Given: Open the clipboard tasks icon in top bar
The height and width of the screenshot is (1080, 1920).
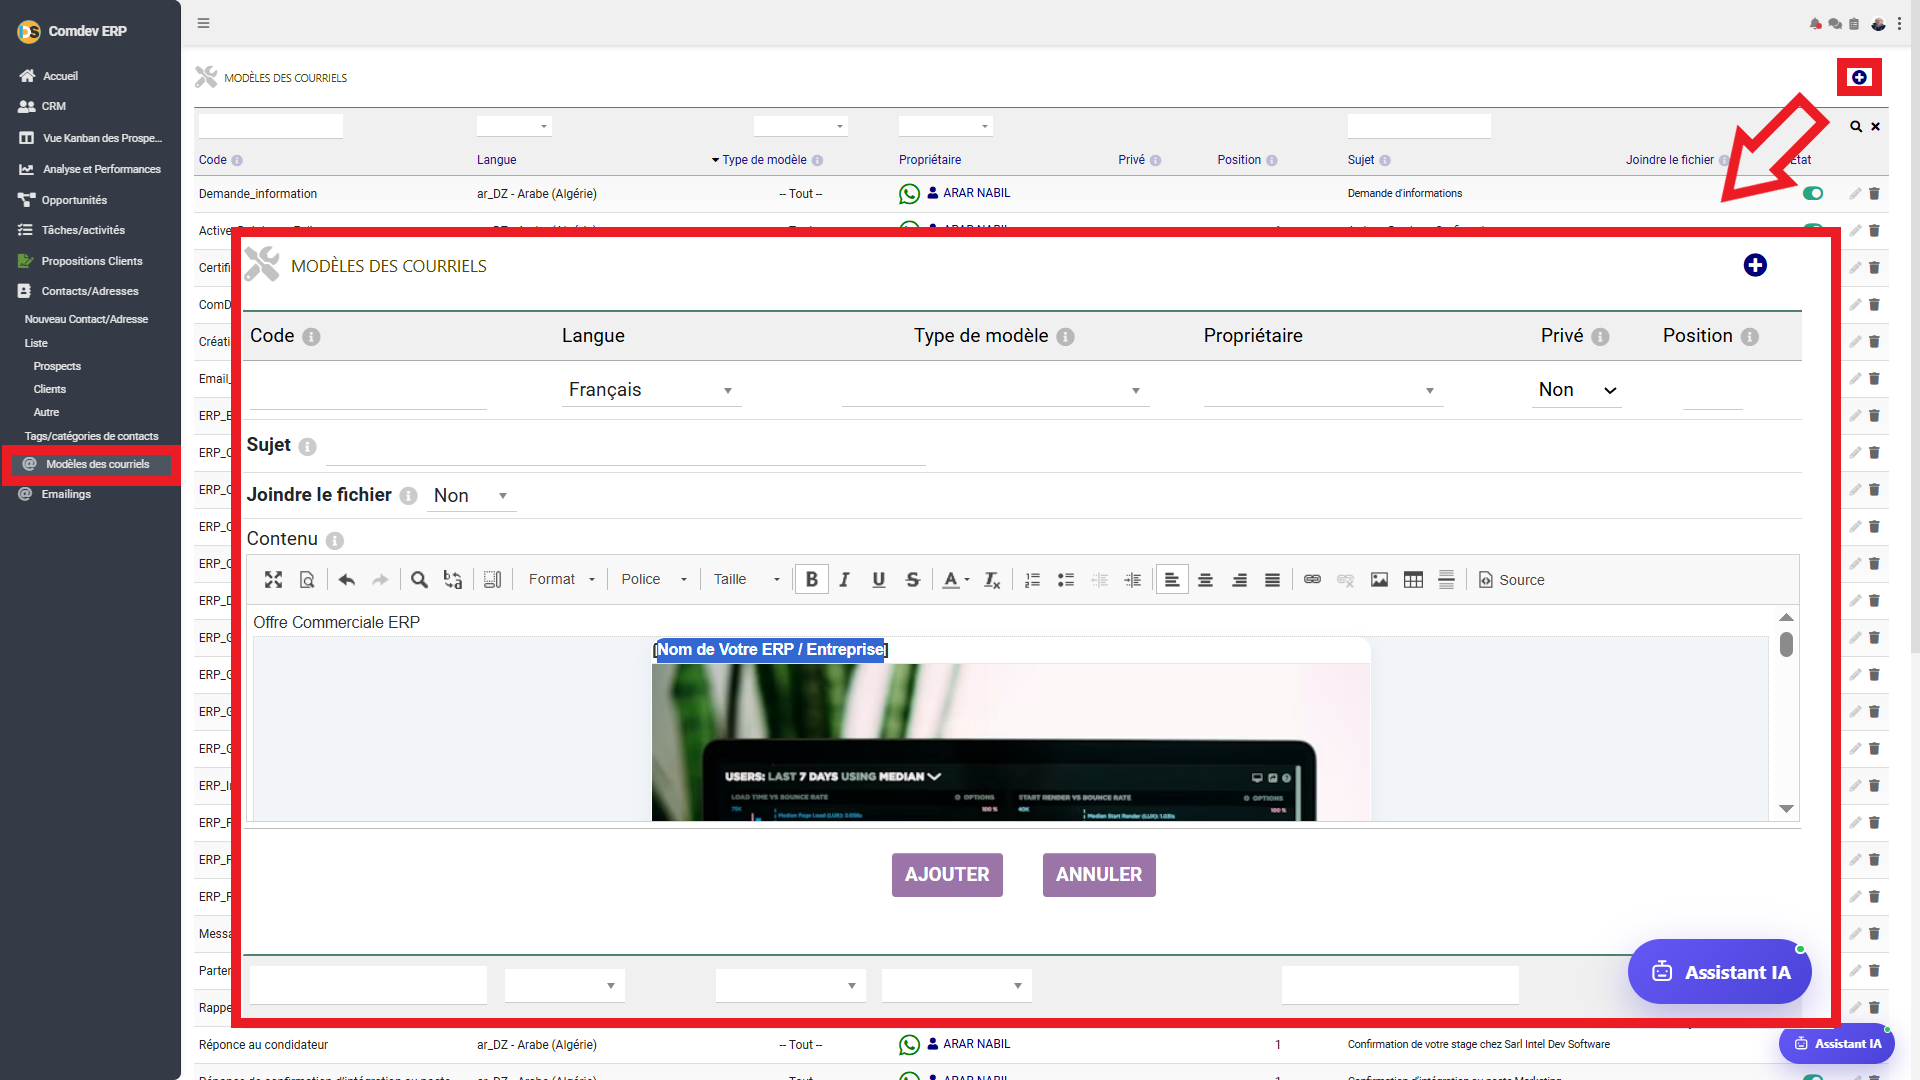Looking at the screenshot, I should click(x=1854, y=24).
